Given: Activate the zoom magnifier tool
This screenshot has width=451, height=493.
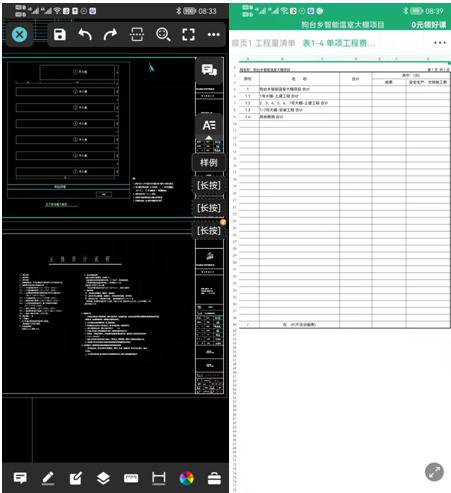Looking at the screenshot, I should (x=163, y=35).
